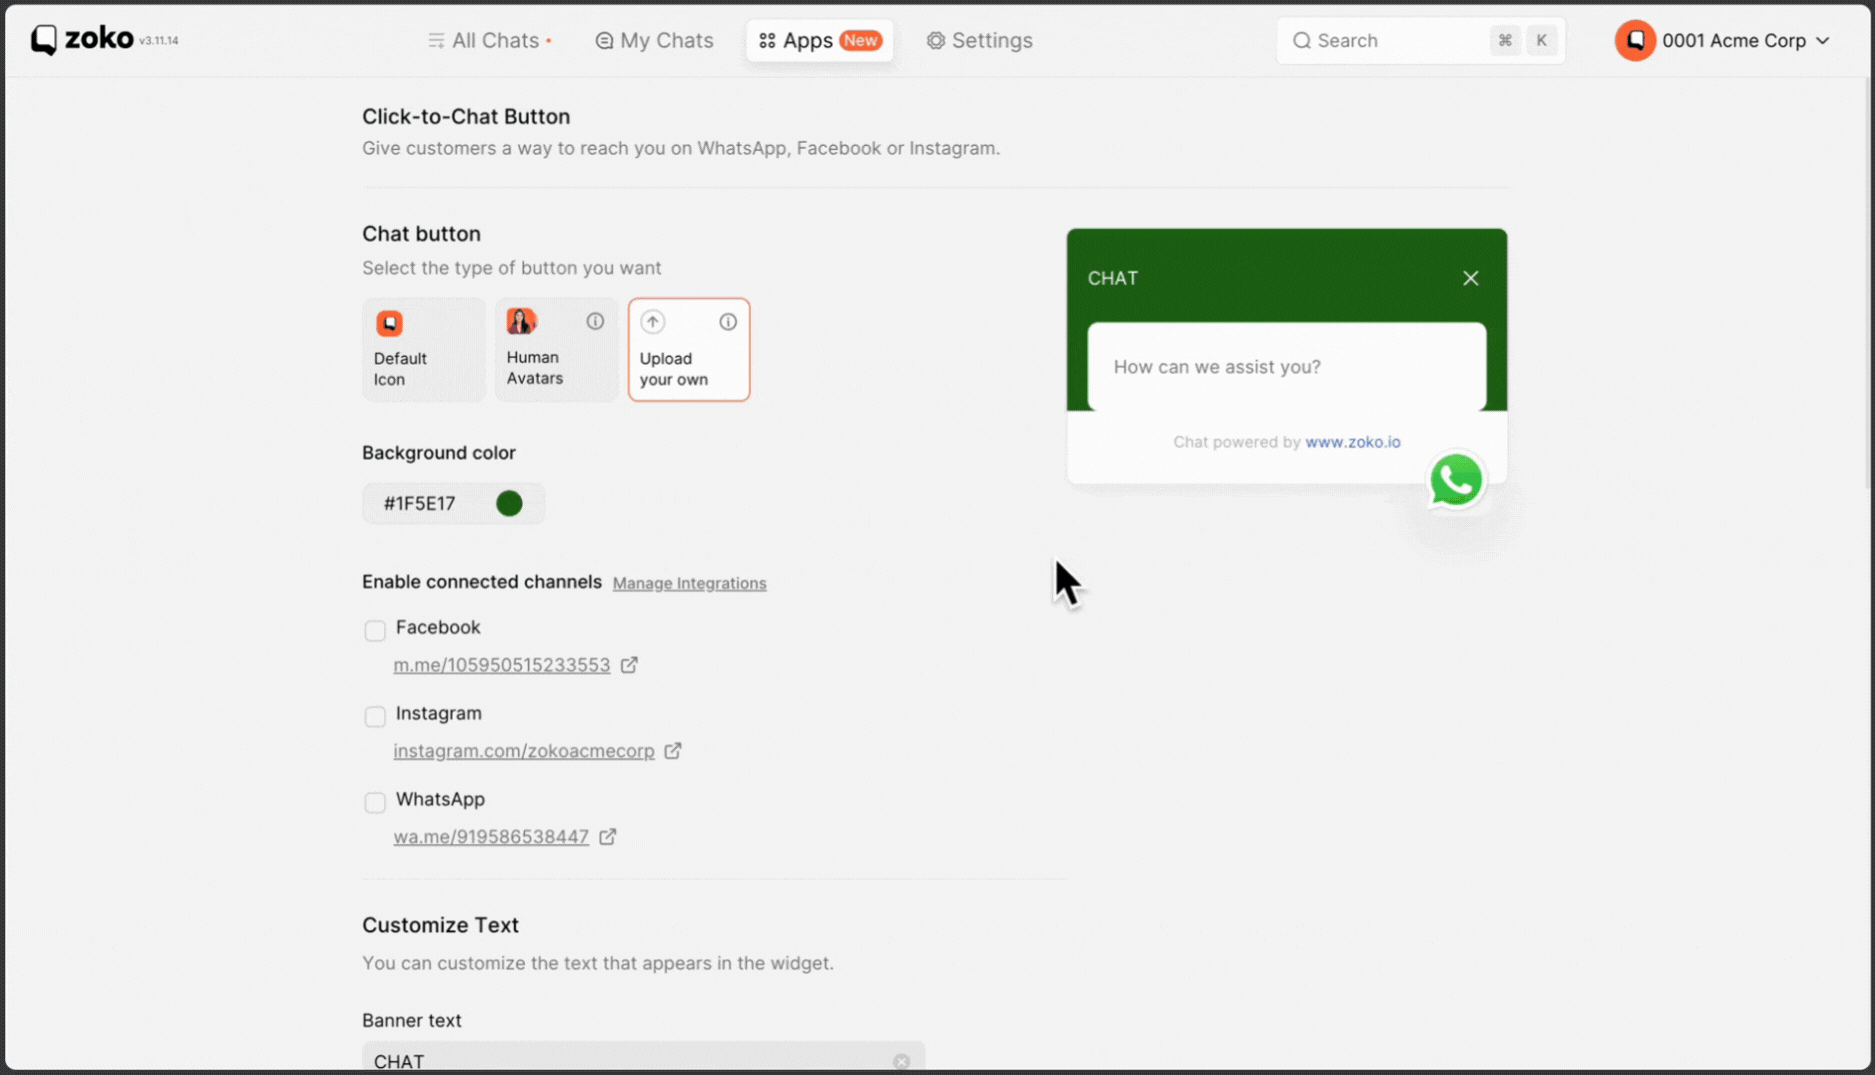This screenshot has height=1075, width=1875.
Task: Click the New badge on Apps
Action: click(860, 40)
